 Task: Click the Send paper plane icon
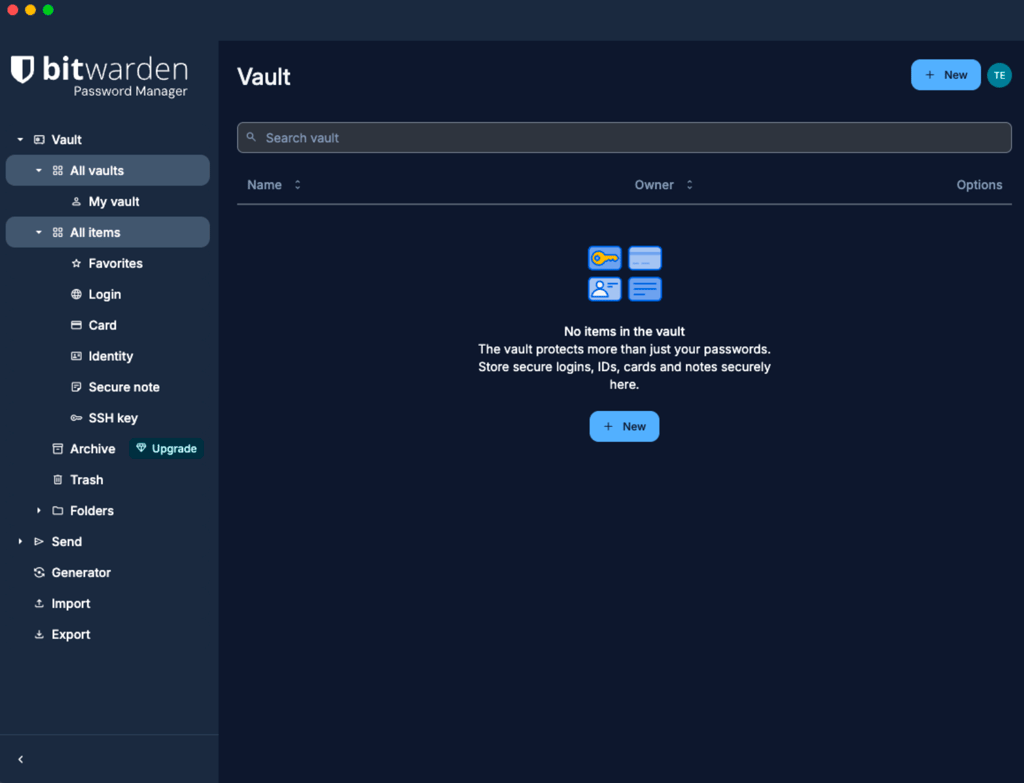coord(39,541)
